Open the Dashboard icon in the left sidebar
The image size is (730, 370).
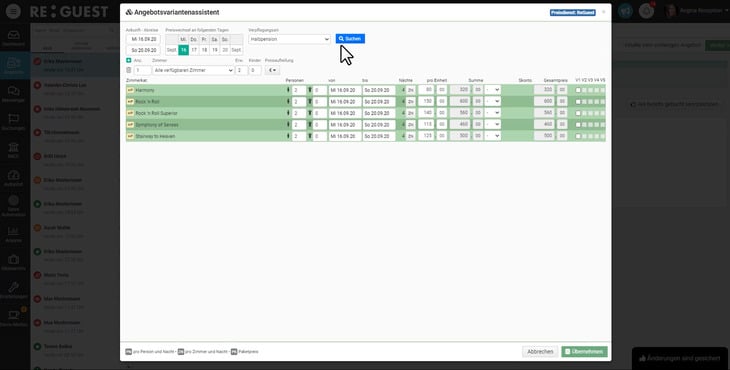pyautogui.click(x=13, y=38)
